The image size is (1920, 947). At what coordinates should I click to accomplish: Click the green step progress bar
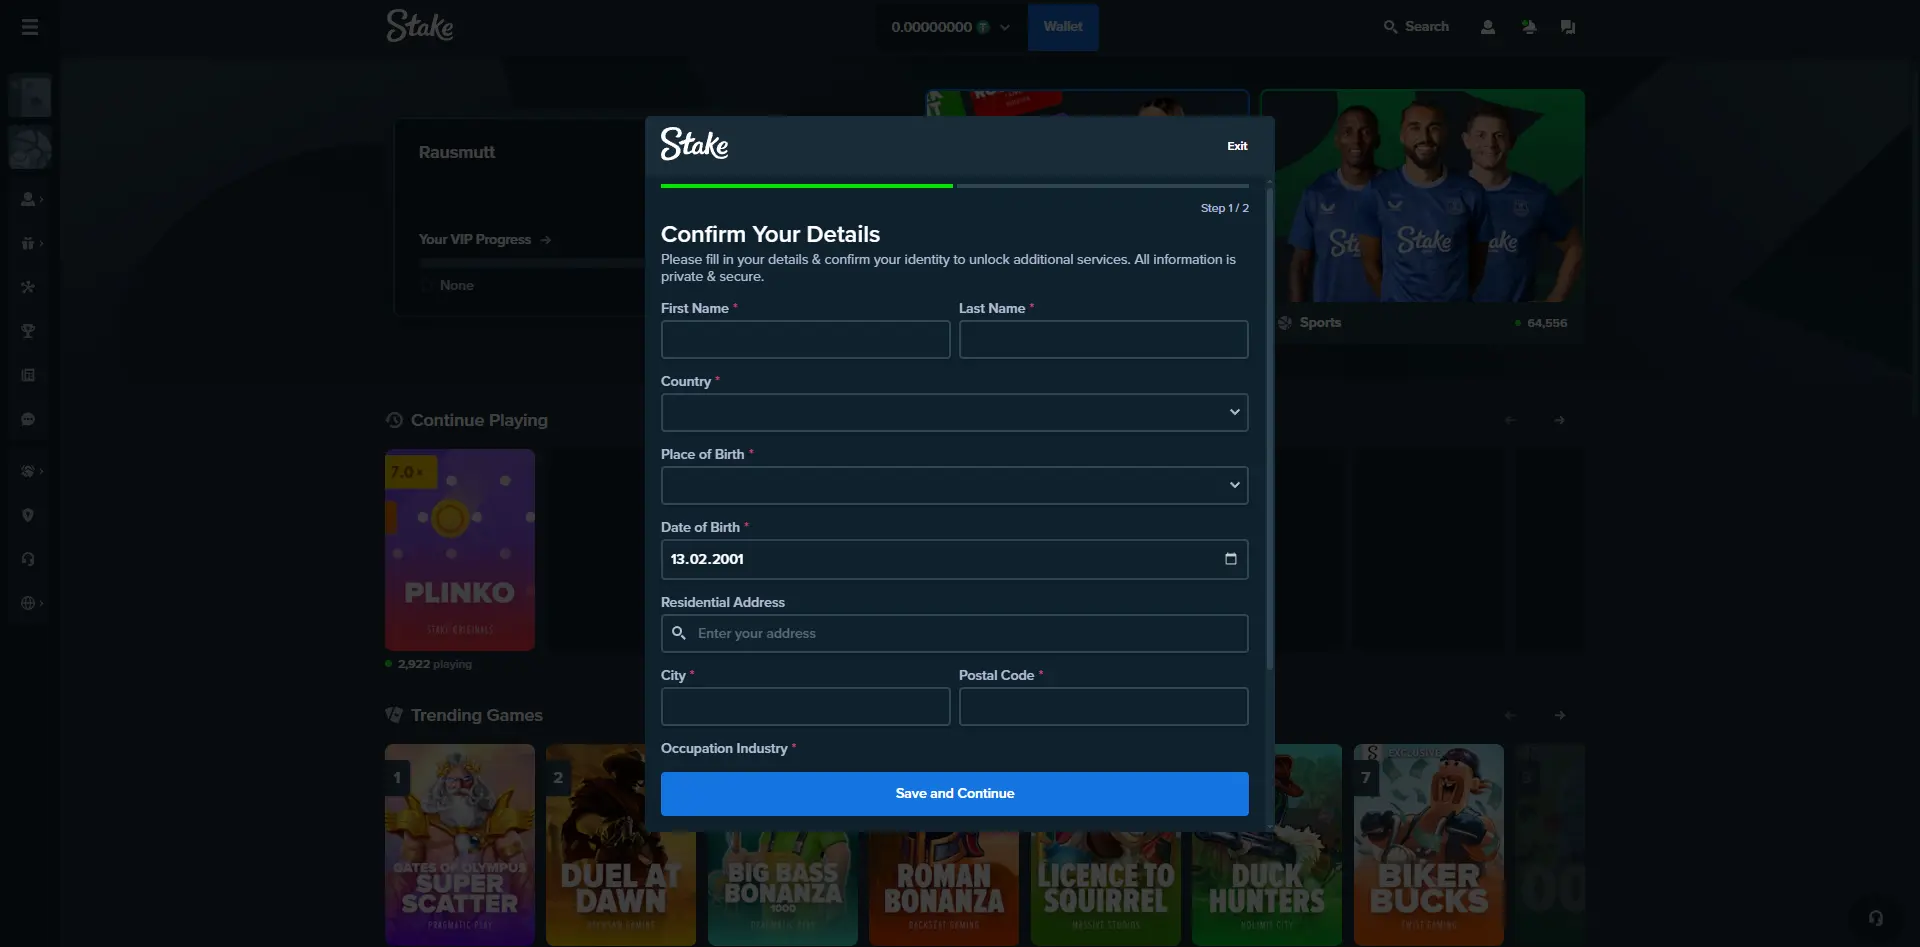(807, 186)
